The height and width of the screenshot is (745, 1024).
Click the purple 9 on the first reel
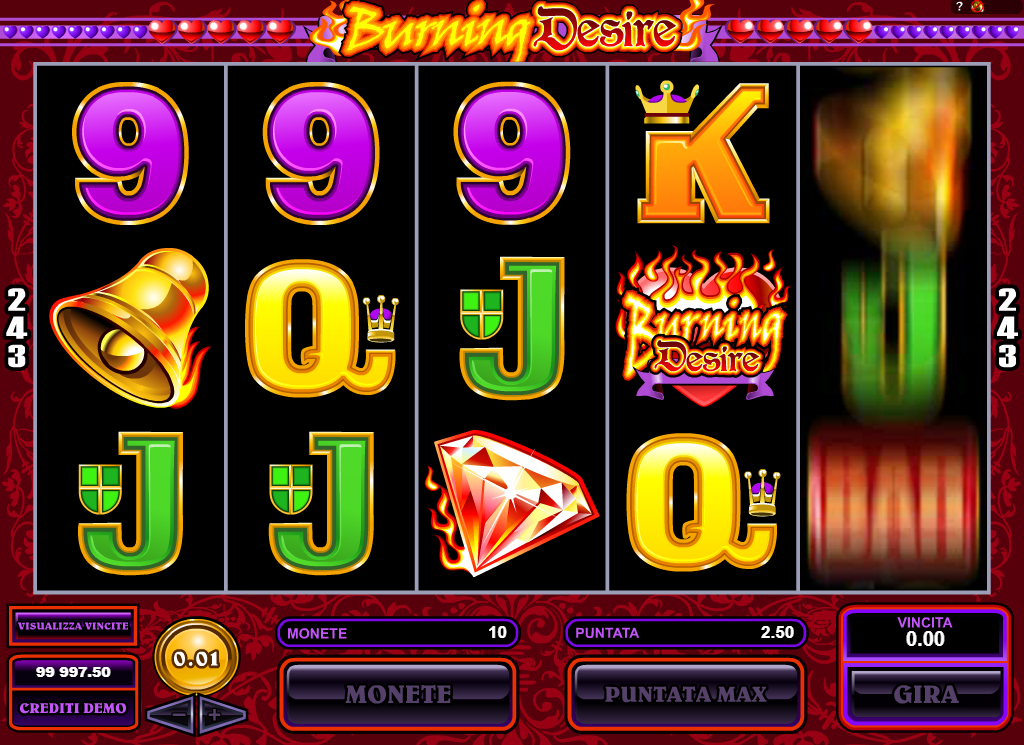(131, 153)
